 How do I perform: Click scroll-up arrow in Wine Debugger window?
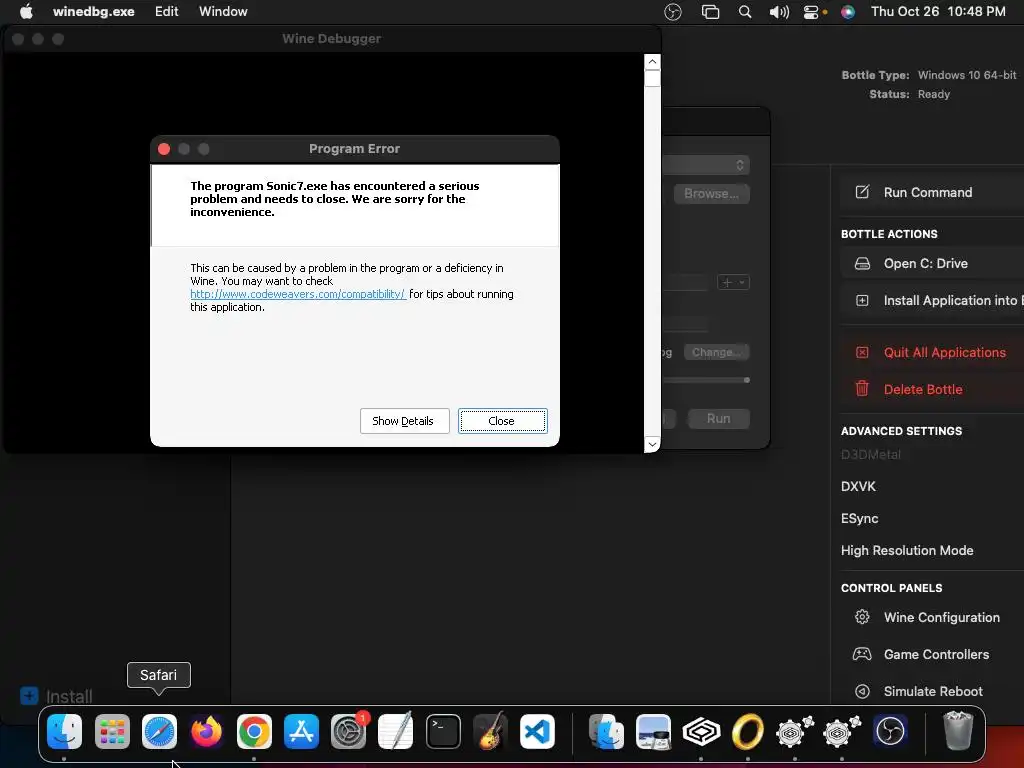652,62
